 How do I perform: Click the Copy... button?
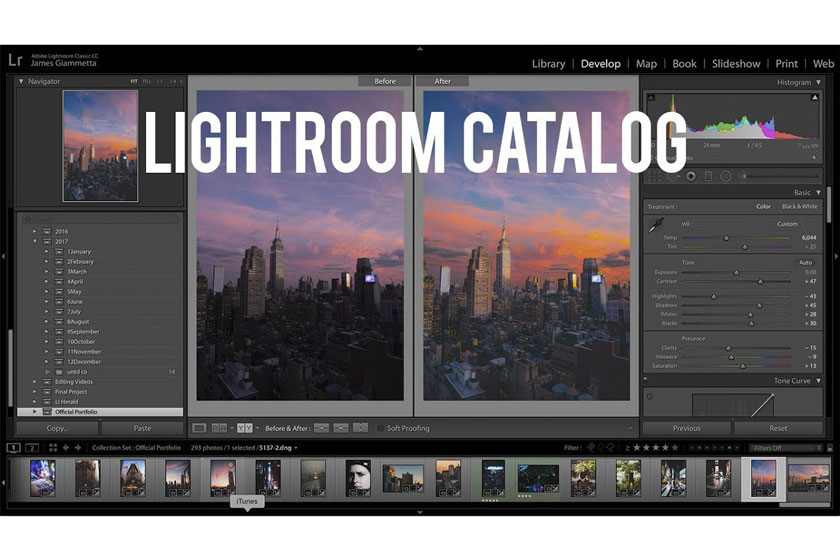coord(57,428)
